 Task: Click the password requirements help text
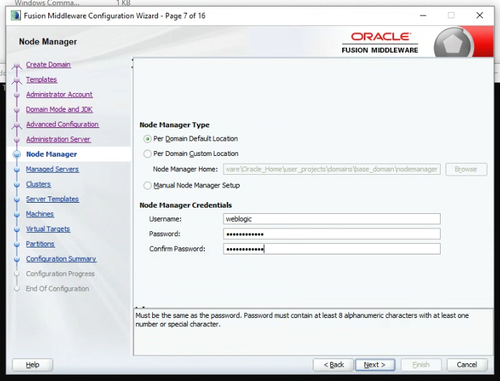coord(302,320)
